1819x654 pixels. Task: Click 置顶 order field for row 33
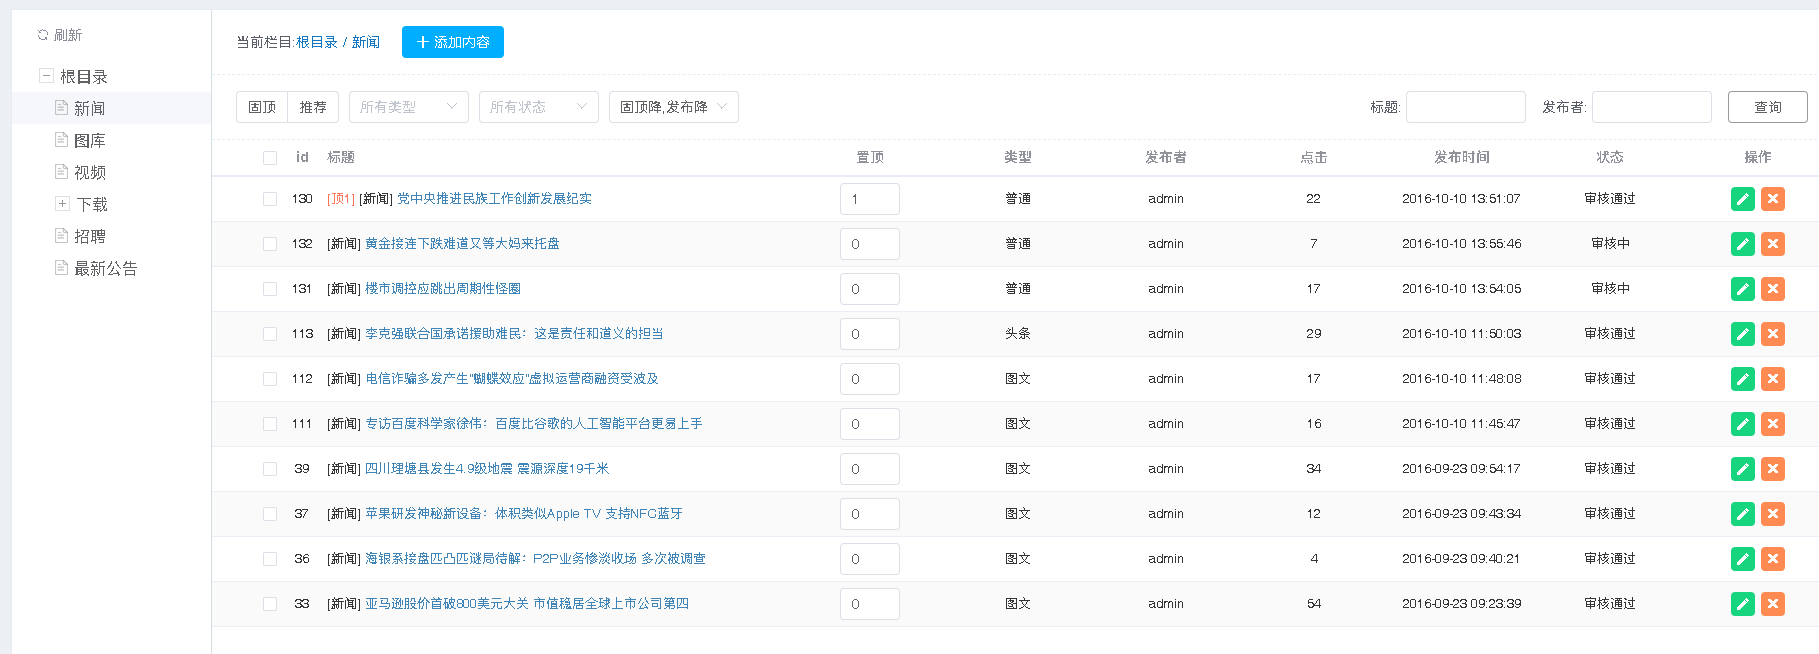[870, 604]
